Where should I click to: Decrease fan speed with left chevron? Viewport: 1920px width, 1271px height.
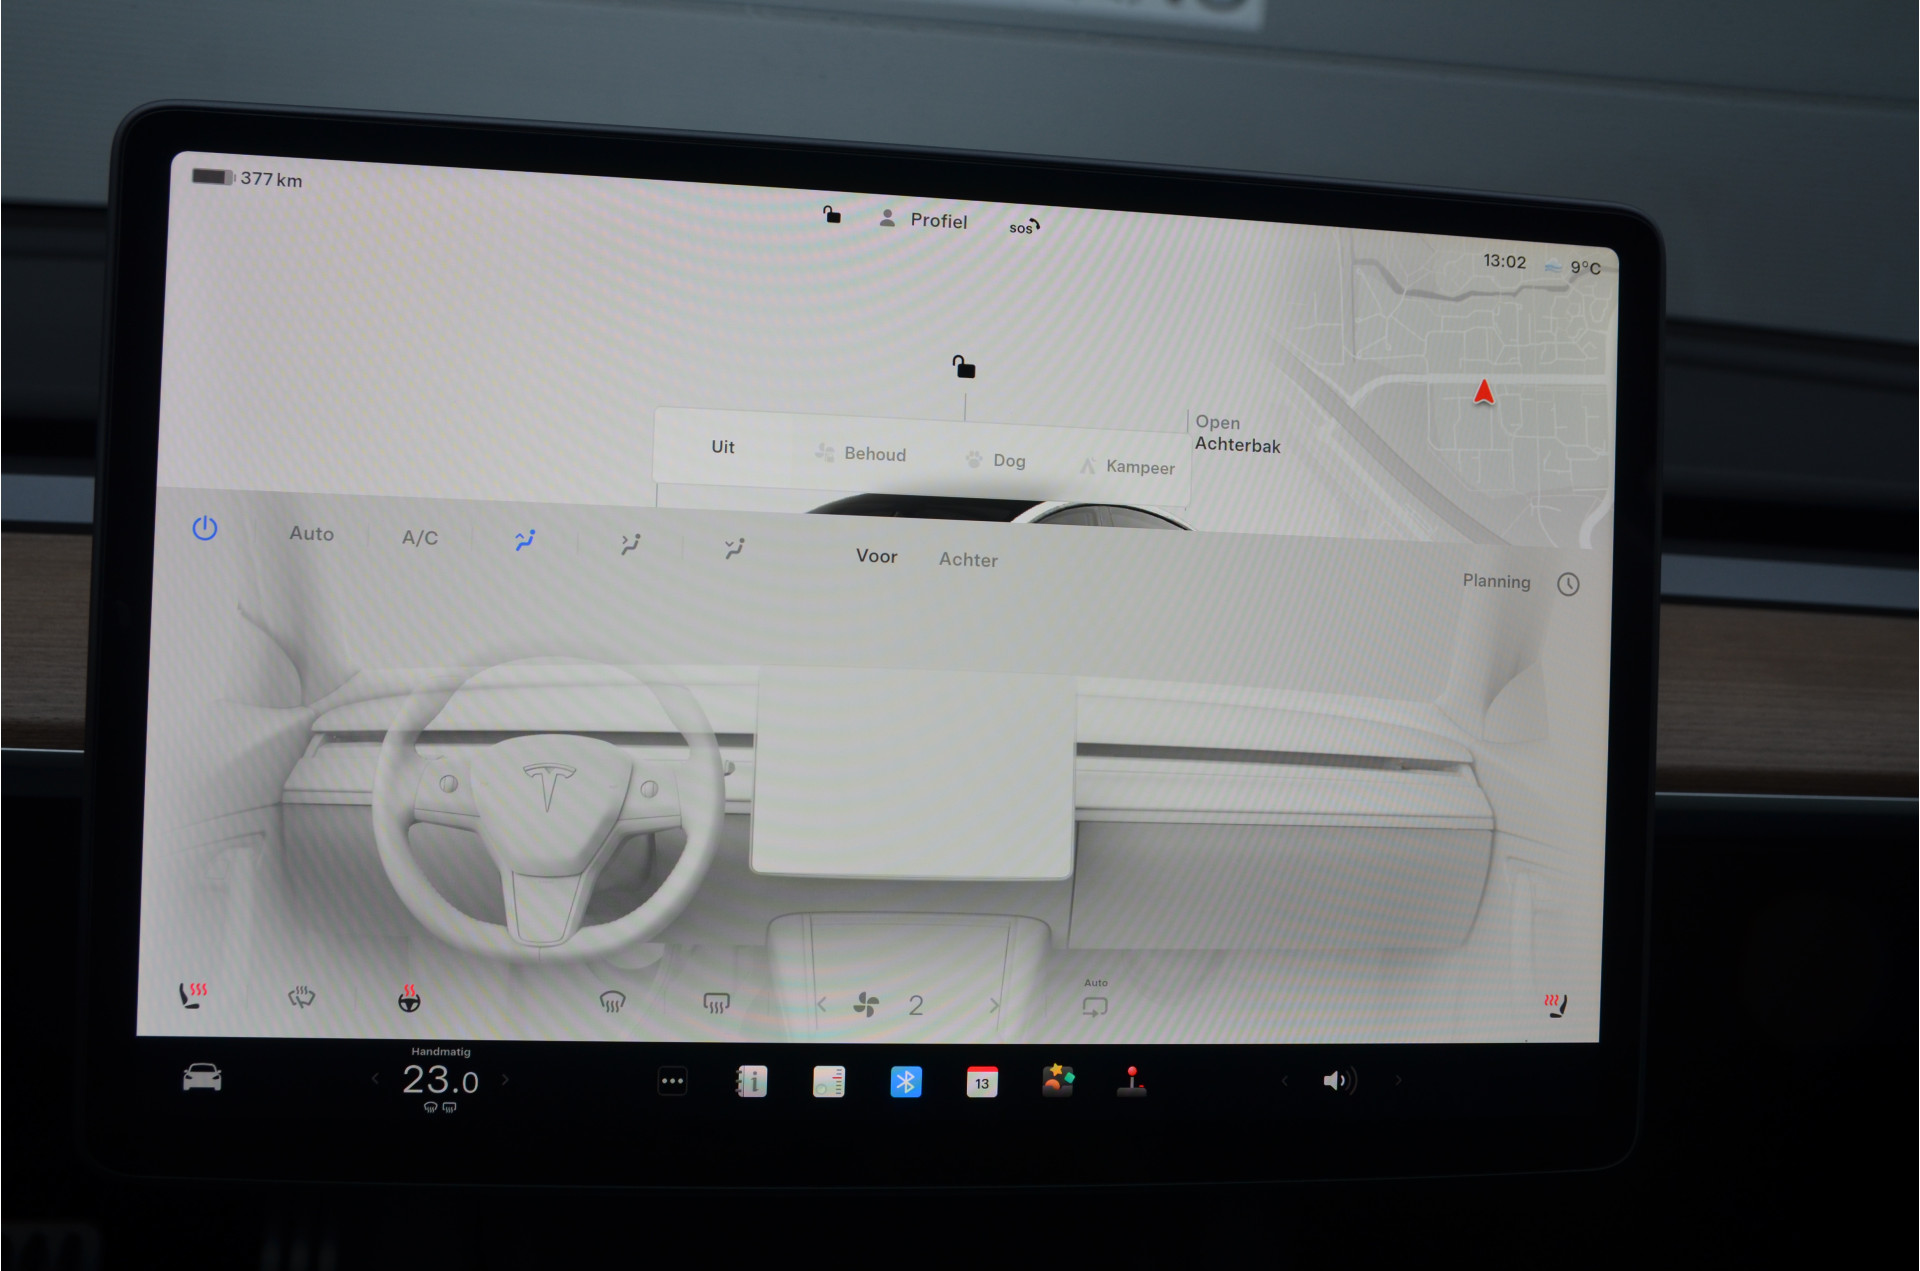pyautogui.click(x=822, y=1005)
